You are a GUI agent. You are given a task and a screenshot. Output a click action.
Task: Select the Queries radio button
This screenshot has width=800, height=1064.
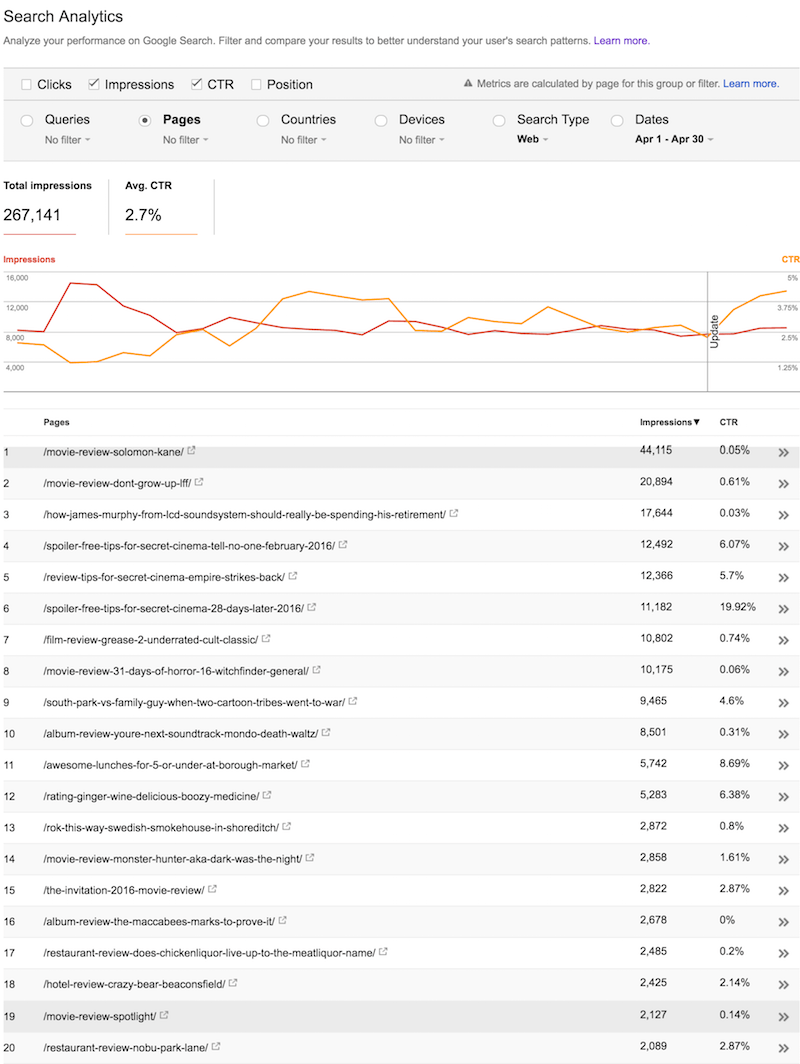26,119
